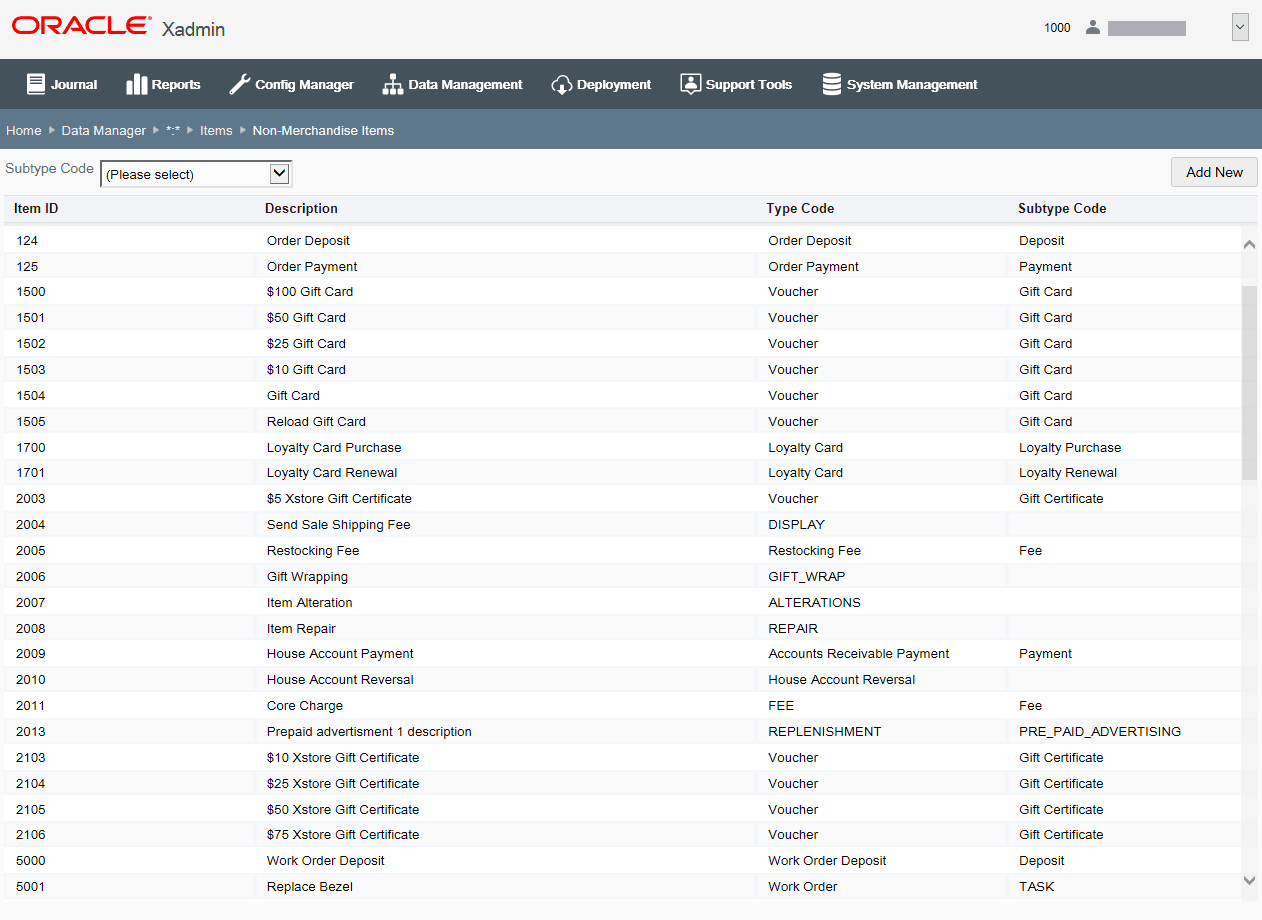Click the table scrollbar up arrow

[1249, 244]
